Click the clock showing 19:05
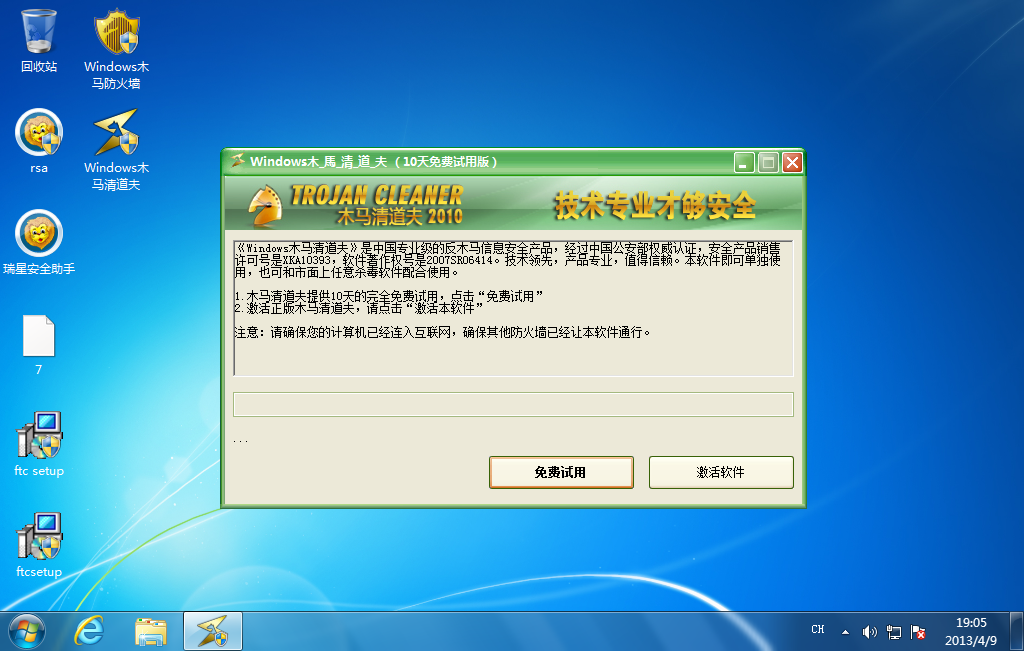The image size is (1024, 651). click(x=971, y=631)
